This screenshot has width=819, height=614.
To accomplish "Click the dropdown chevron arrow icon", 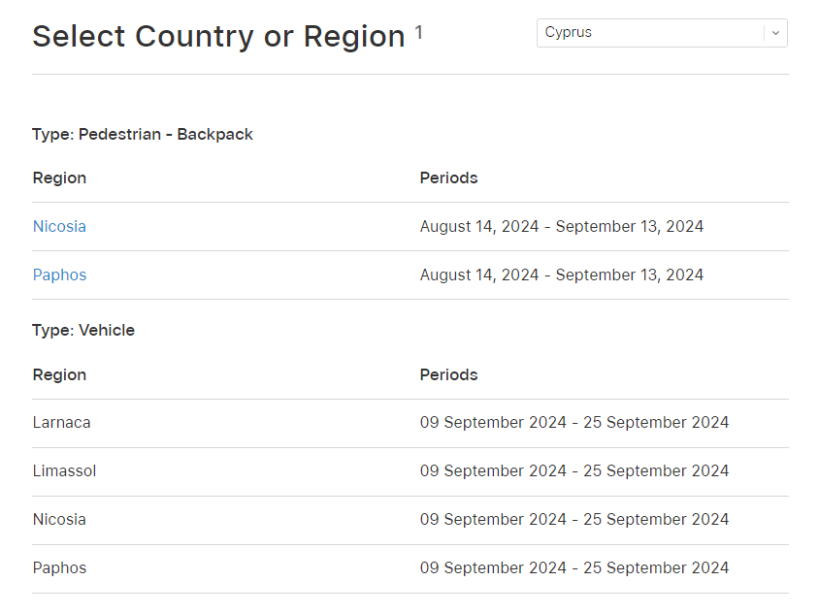I will click(x=776, y=33).
